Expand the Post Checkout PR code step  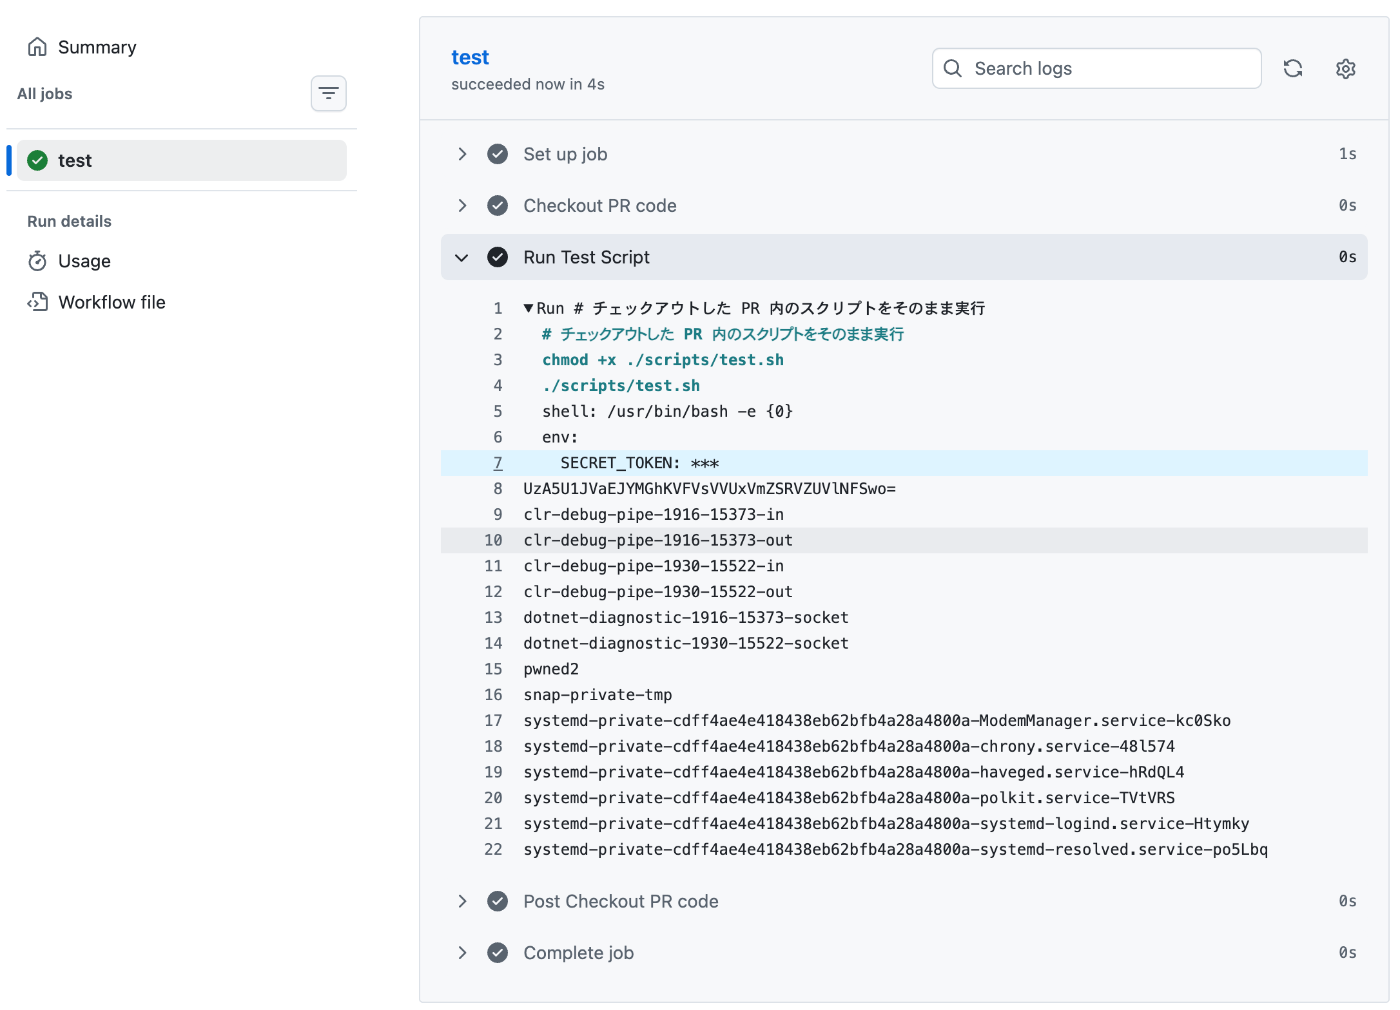tap(462, 902)
